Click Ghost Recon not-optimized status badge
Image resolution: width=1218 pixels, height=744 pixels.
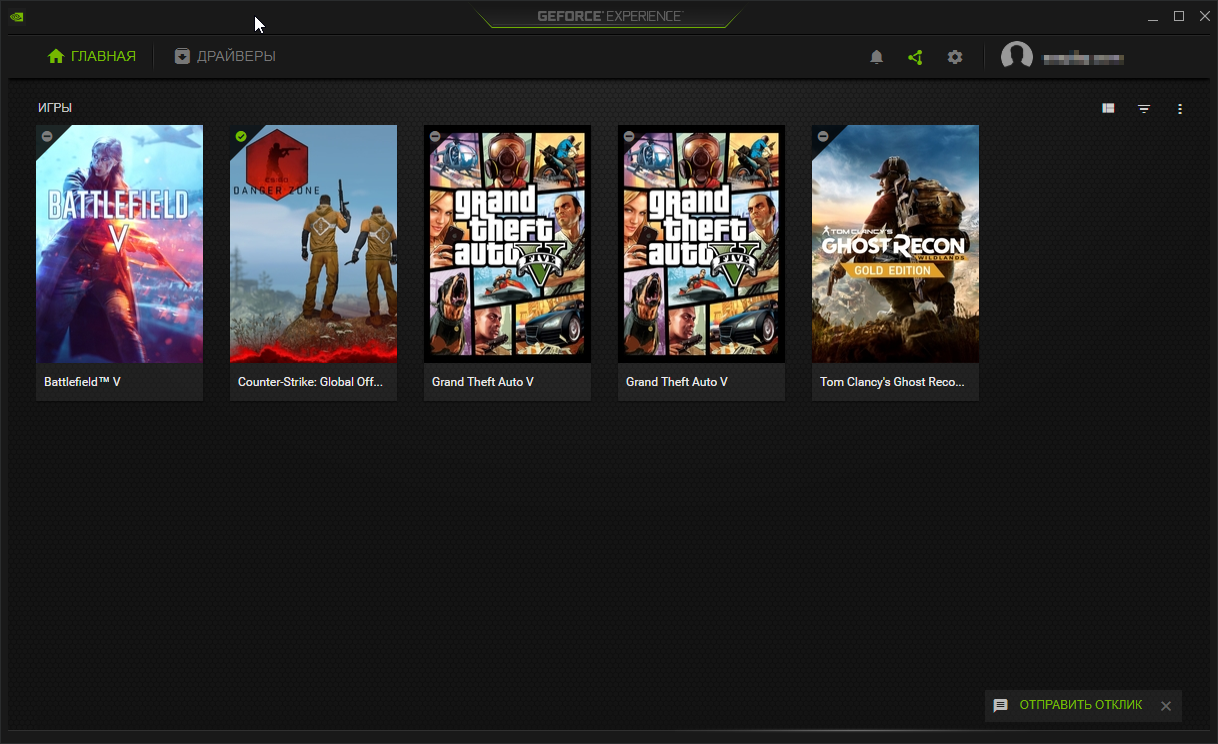point(823,136)
